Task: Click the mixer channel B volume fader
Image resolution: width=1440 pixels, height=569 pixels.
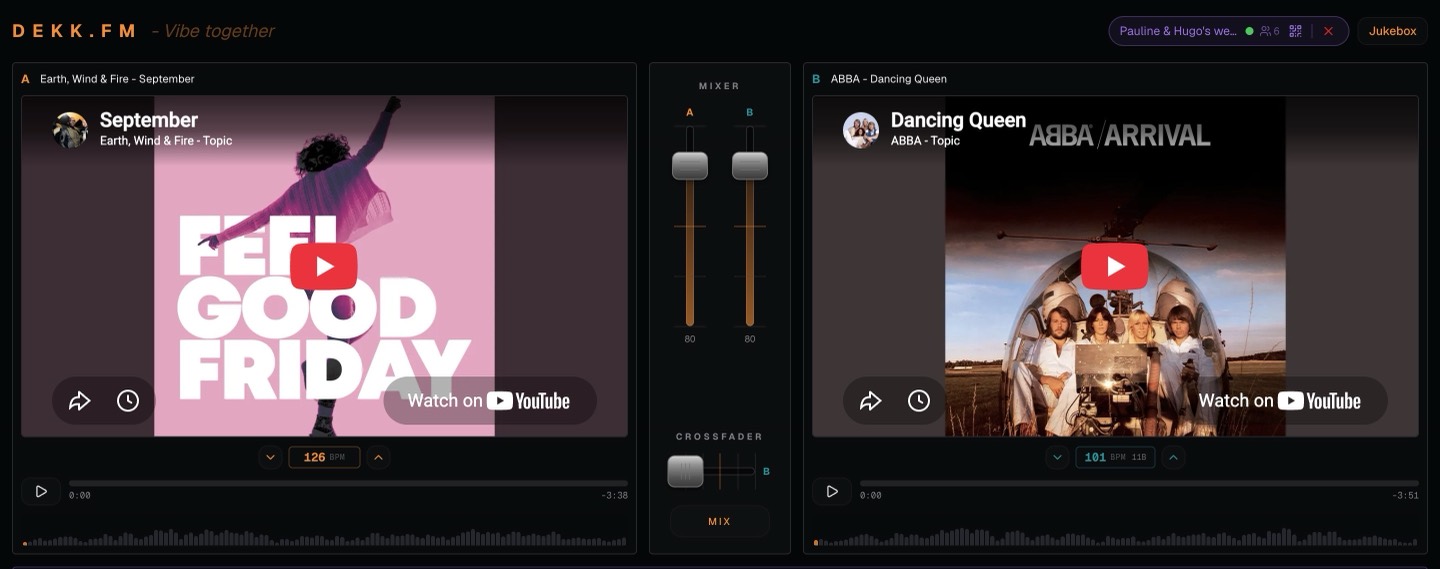Action: pos(750,166)
